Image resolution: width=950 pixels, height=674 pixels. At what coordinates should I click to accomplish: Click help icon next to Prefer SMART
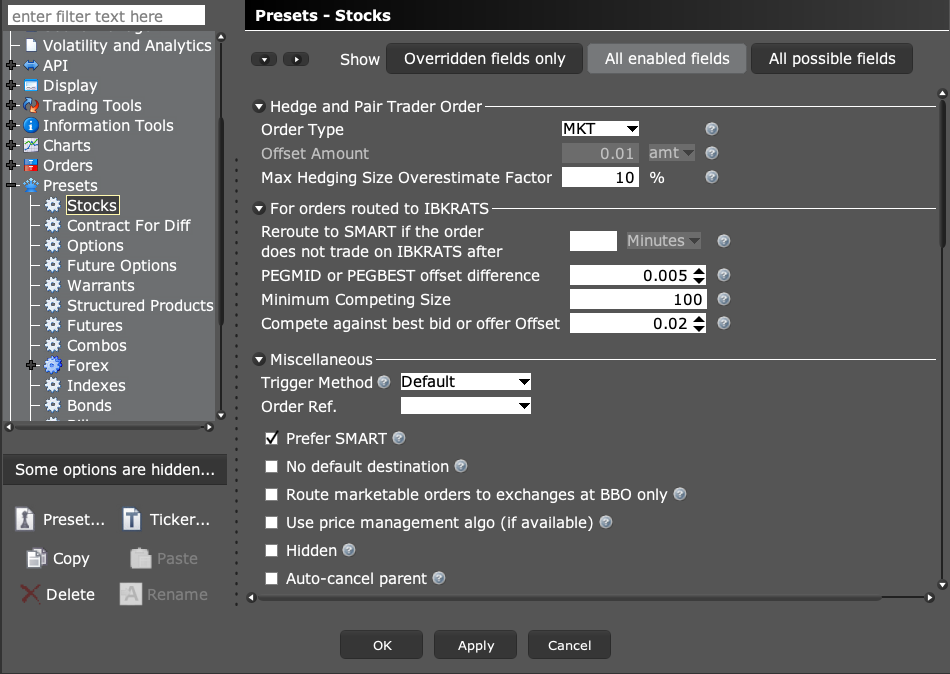[399, 438]
